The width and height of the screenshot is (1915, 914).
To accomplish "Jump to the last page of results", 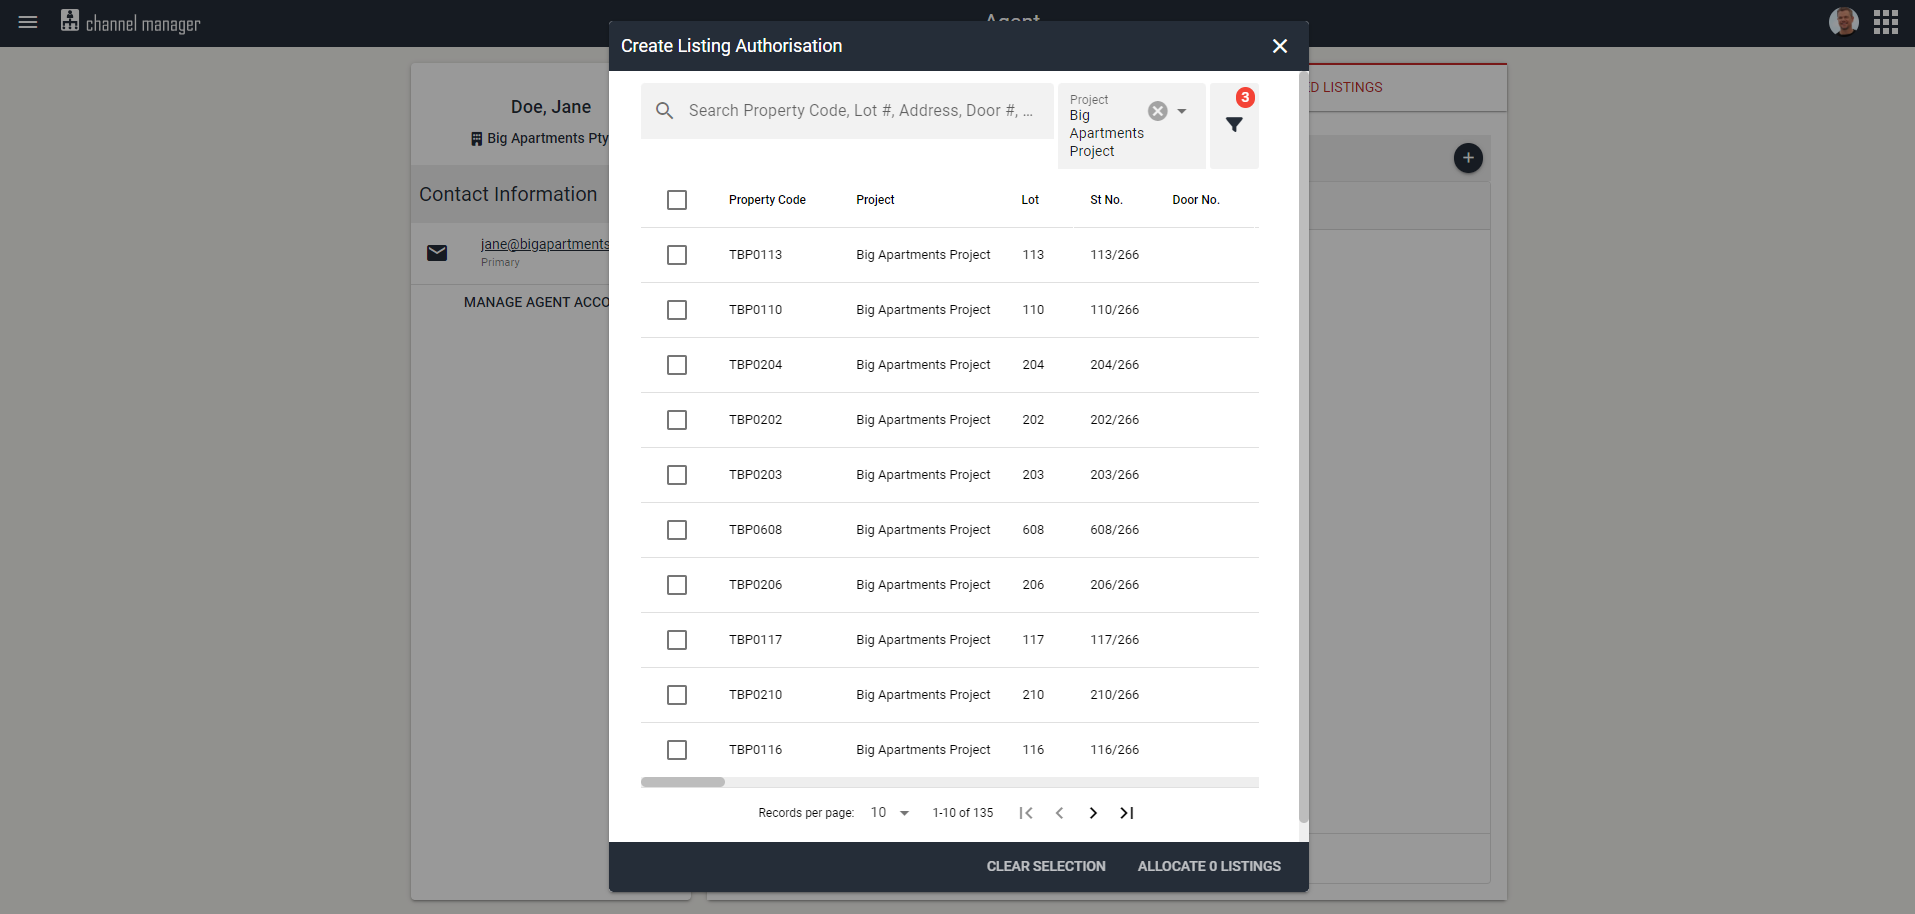I will [1126, 813].
